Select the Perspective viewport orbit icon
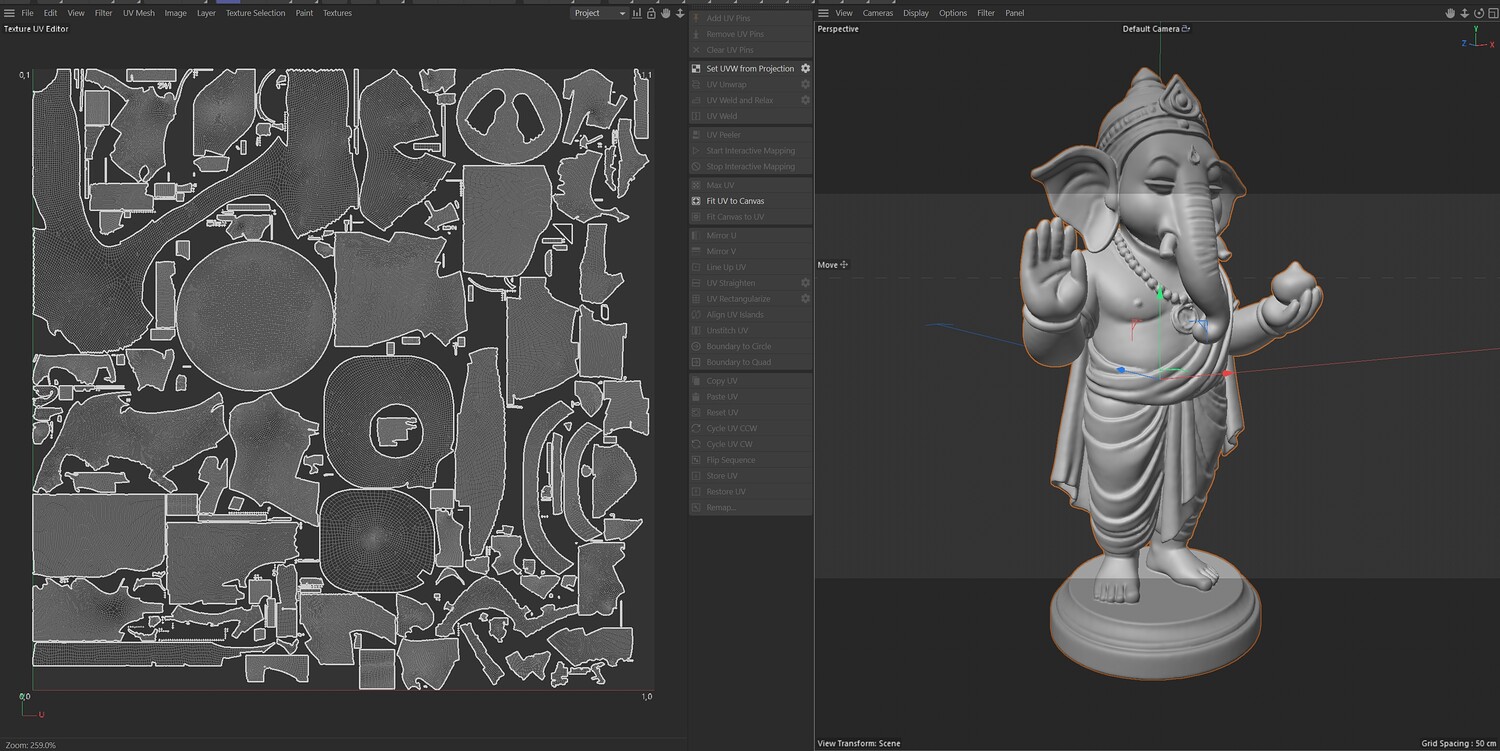 coord(1479,13)
